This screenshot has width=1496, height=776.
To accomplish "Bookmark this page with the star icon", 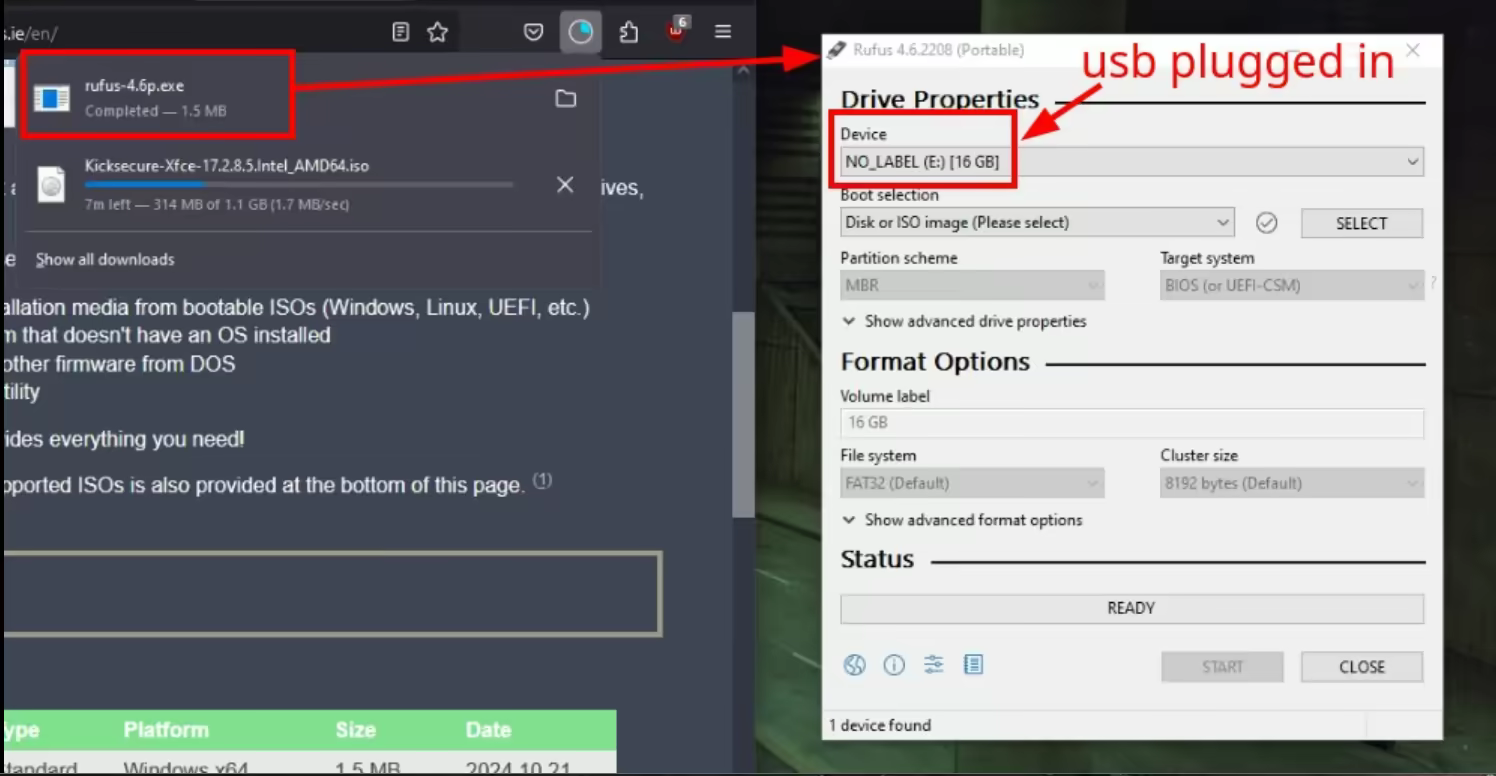I will click(x=437, y=32).
